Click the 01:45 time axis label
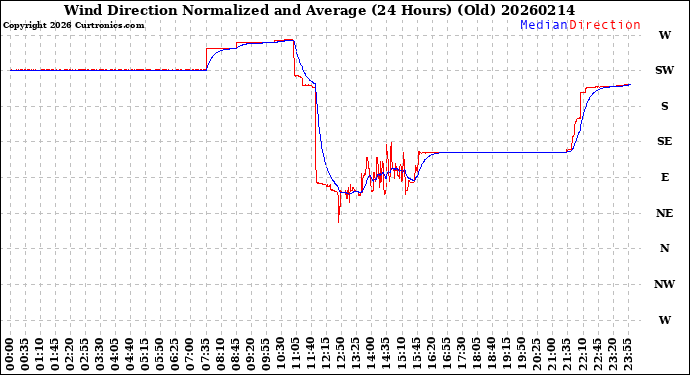 (x=55, y=355)
